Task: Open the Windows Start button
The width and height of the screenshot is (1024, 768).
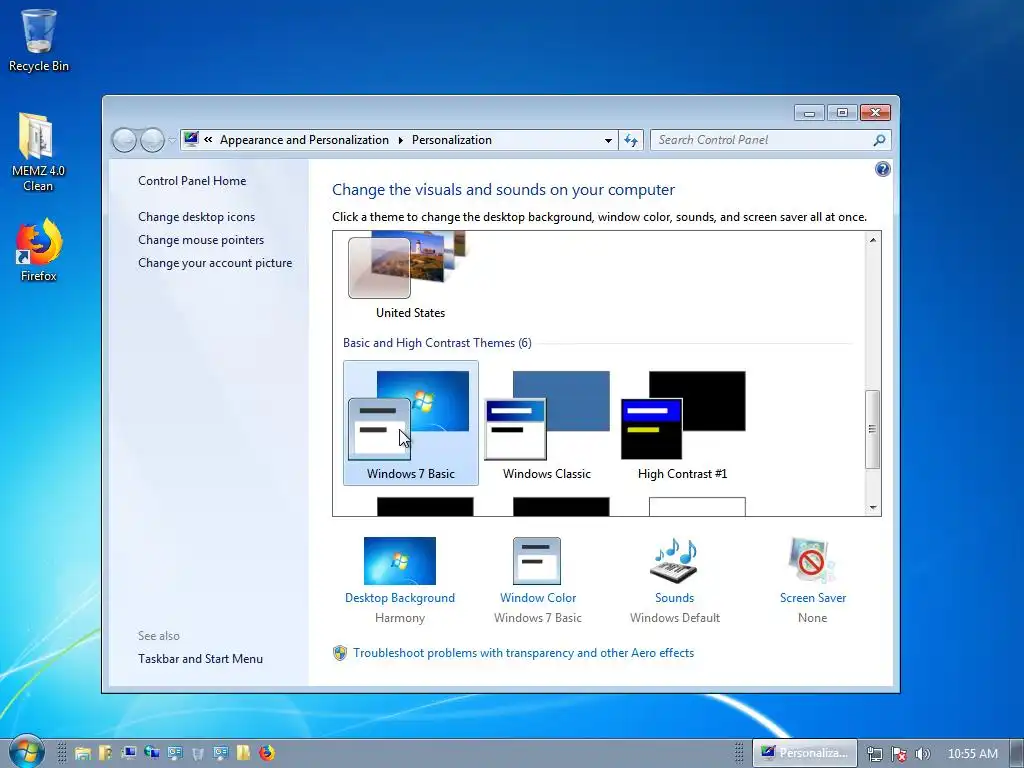Action: [27, 752]
